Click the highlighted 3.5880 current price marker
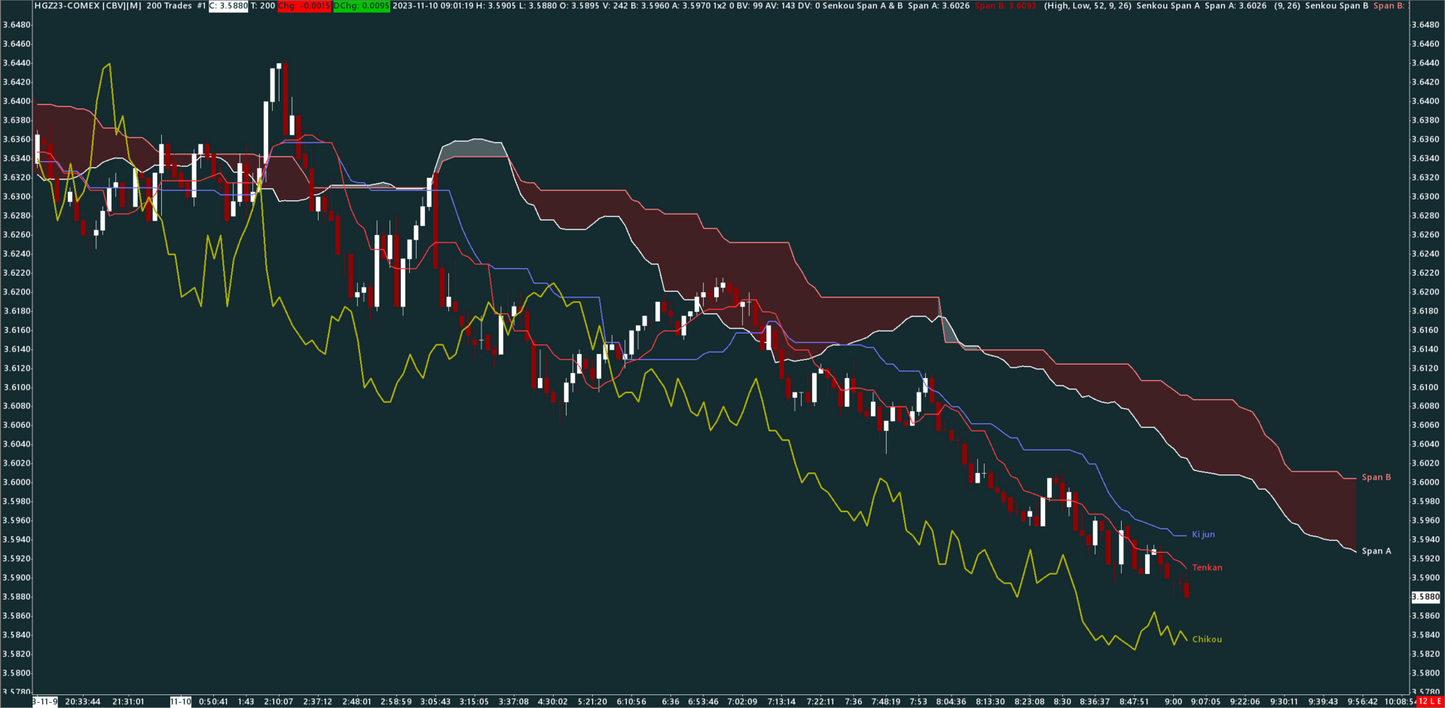This screenshot has width=1445, height=708. coord(1424,597)
